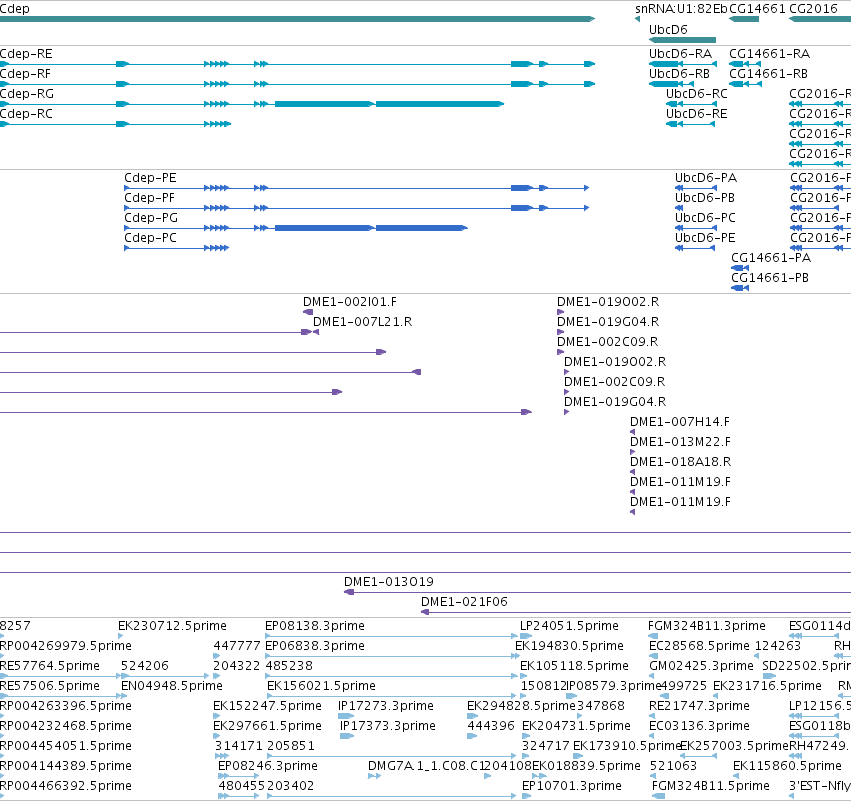Click transcript UbcD6-RA
The height and width of the screenshot is (801, 851).
coord(680,54)
